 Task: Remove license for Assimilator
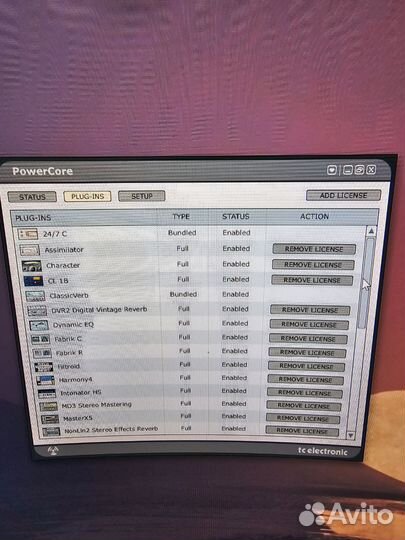[314, 249]
